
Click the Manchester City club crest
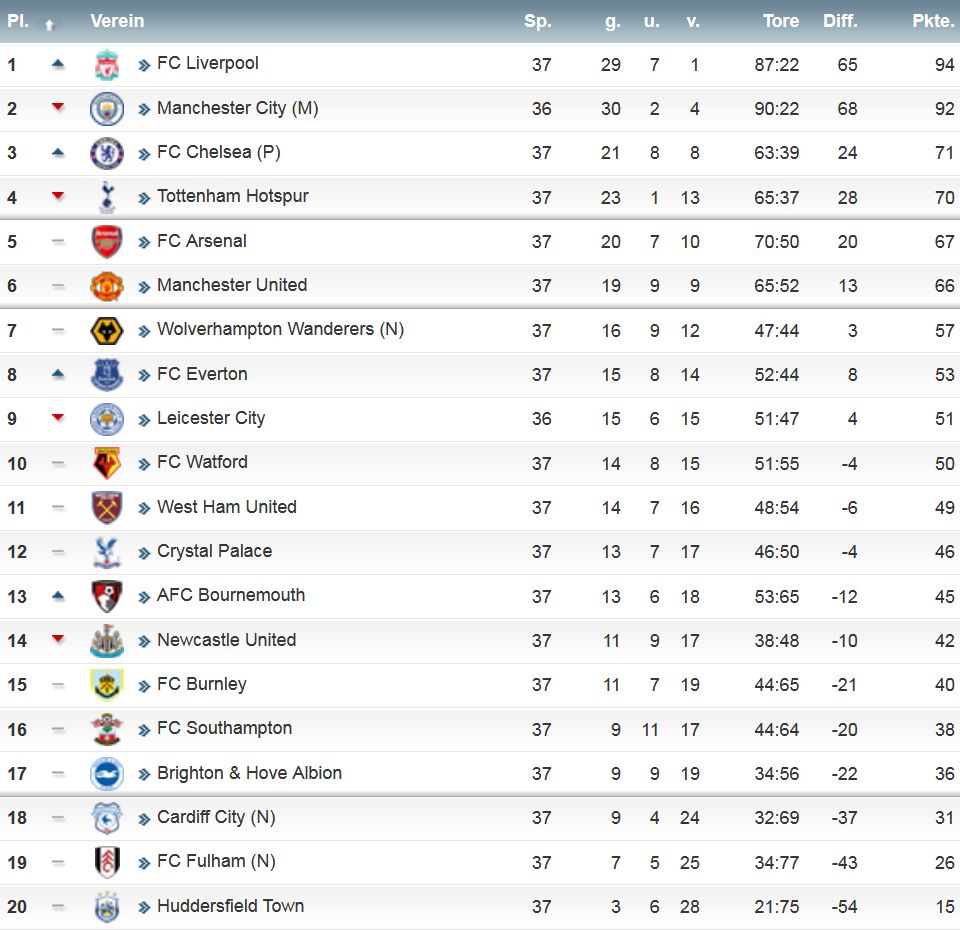tap(107, 109)
